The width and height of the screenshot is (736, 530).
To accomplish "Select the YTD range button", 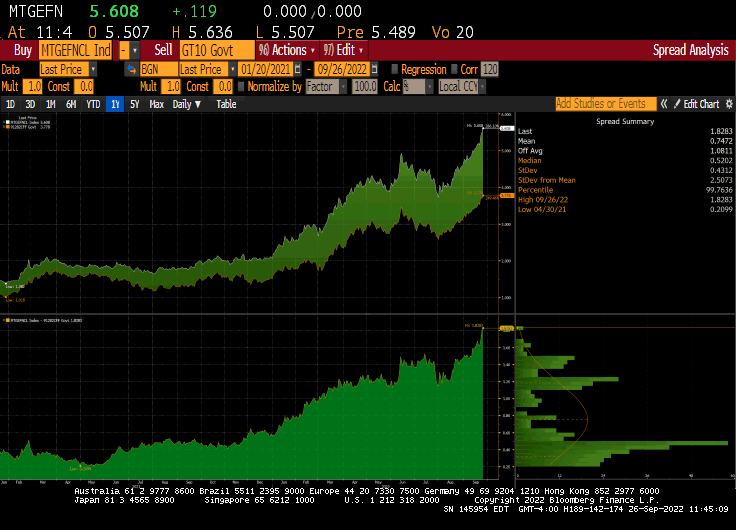I will (x=93, y=104).
